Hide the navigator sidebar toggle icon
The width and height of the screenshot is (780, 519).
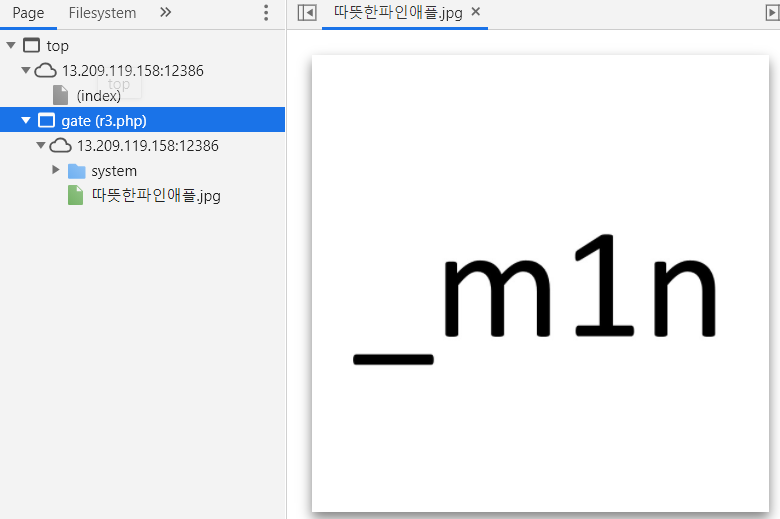[x=307, y=12]
